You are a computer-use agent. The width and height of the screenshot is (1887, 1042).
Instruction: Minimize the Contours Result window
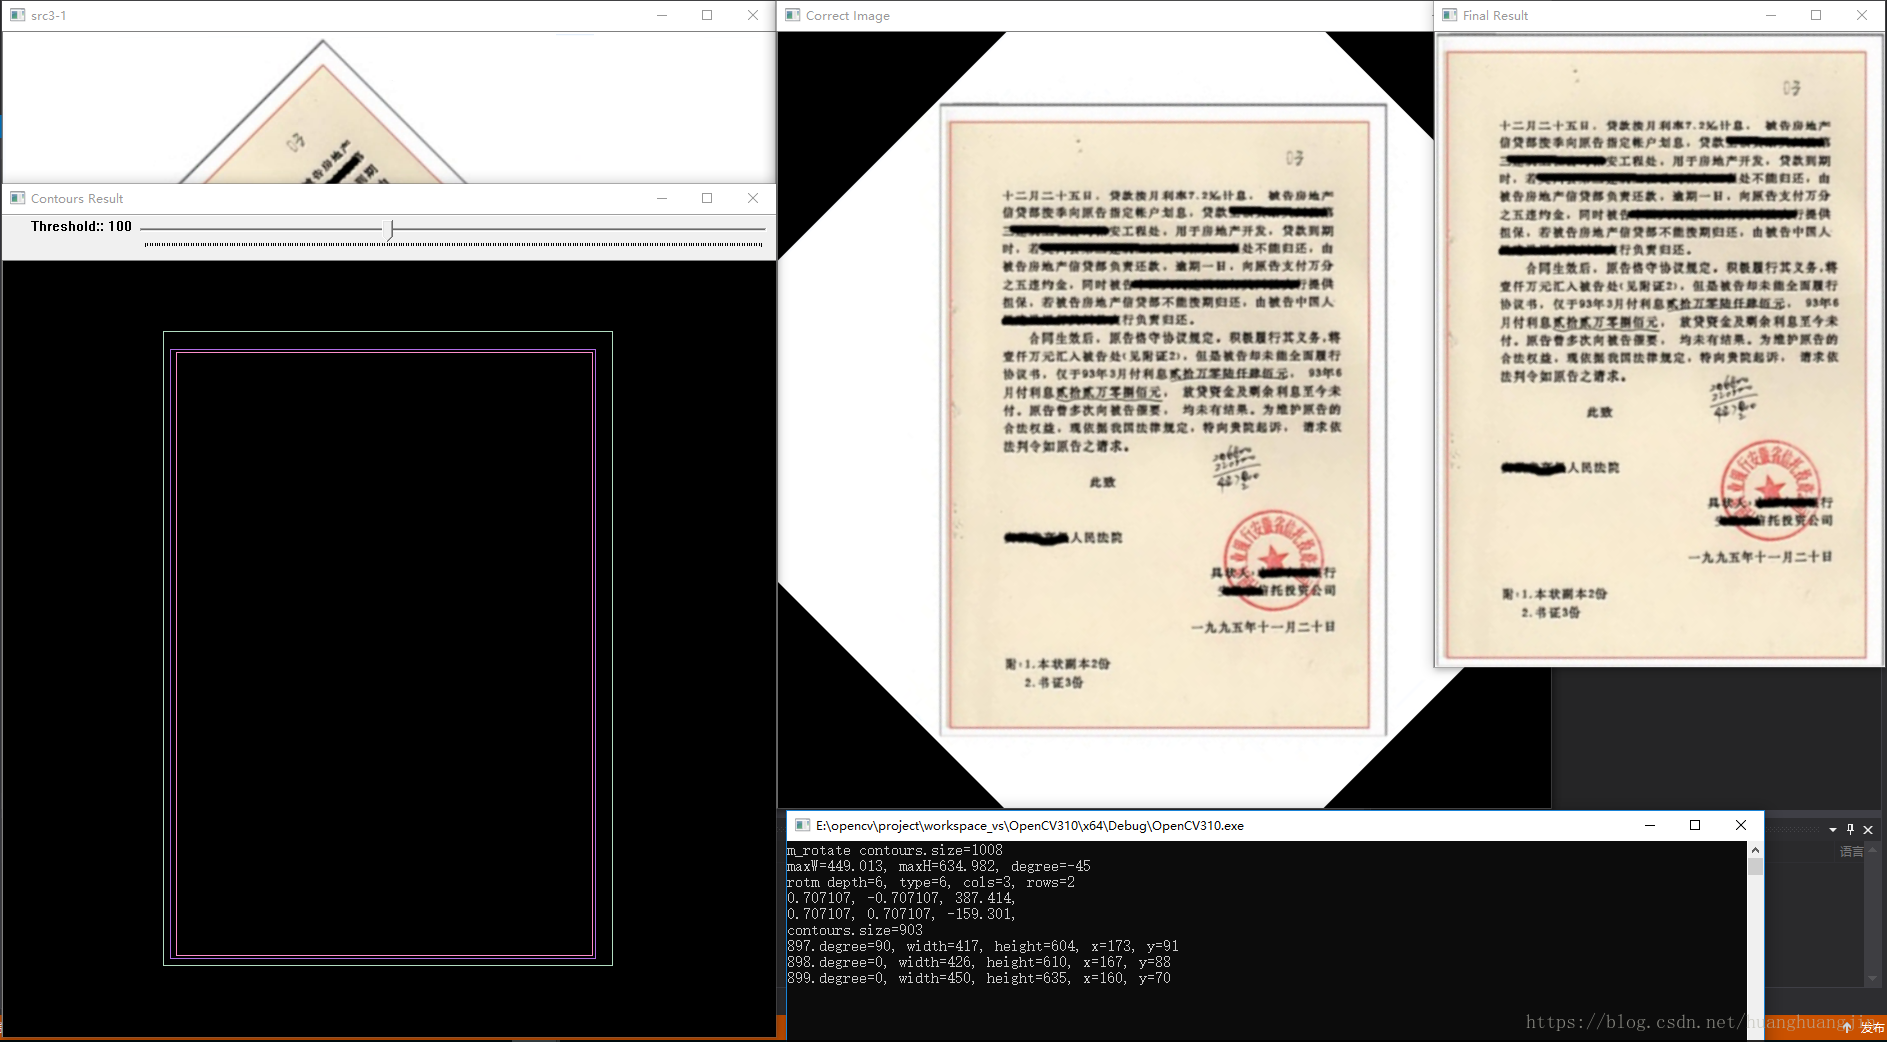pyautogui.click(x=662, y=198)
